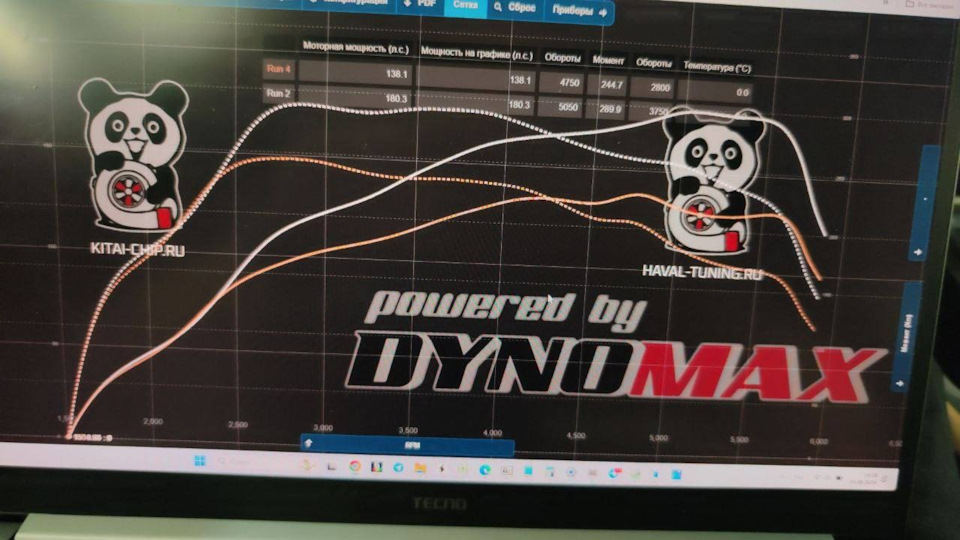Viewport: 960px width, 540px height.
Task: Open Google Chrome from the taskbar
Action: pos(355,467)
